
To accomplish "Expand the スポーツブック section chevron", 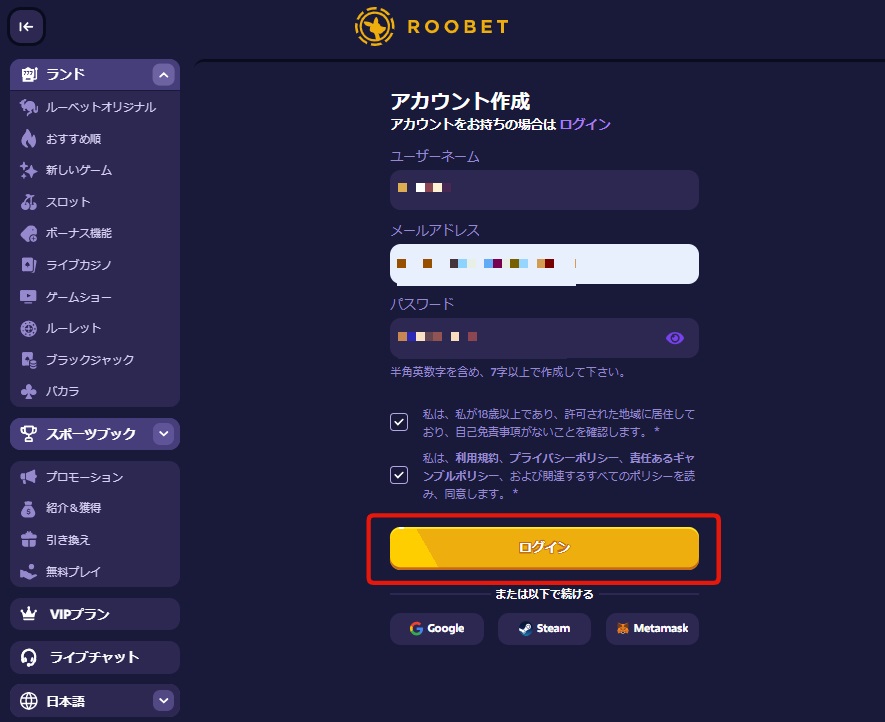I will click(x=164, y=434).
